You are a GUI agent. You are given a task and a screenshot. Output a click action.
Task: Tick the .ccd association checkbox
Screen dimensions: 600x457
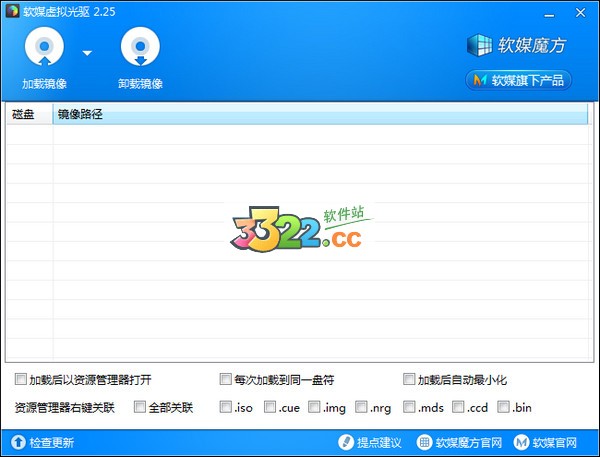click(458, 406)
